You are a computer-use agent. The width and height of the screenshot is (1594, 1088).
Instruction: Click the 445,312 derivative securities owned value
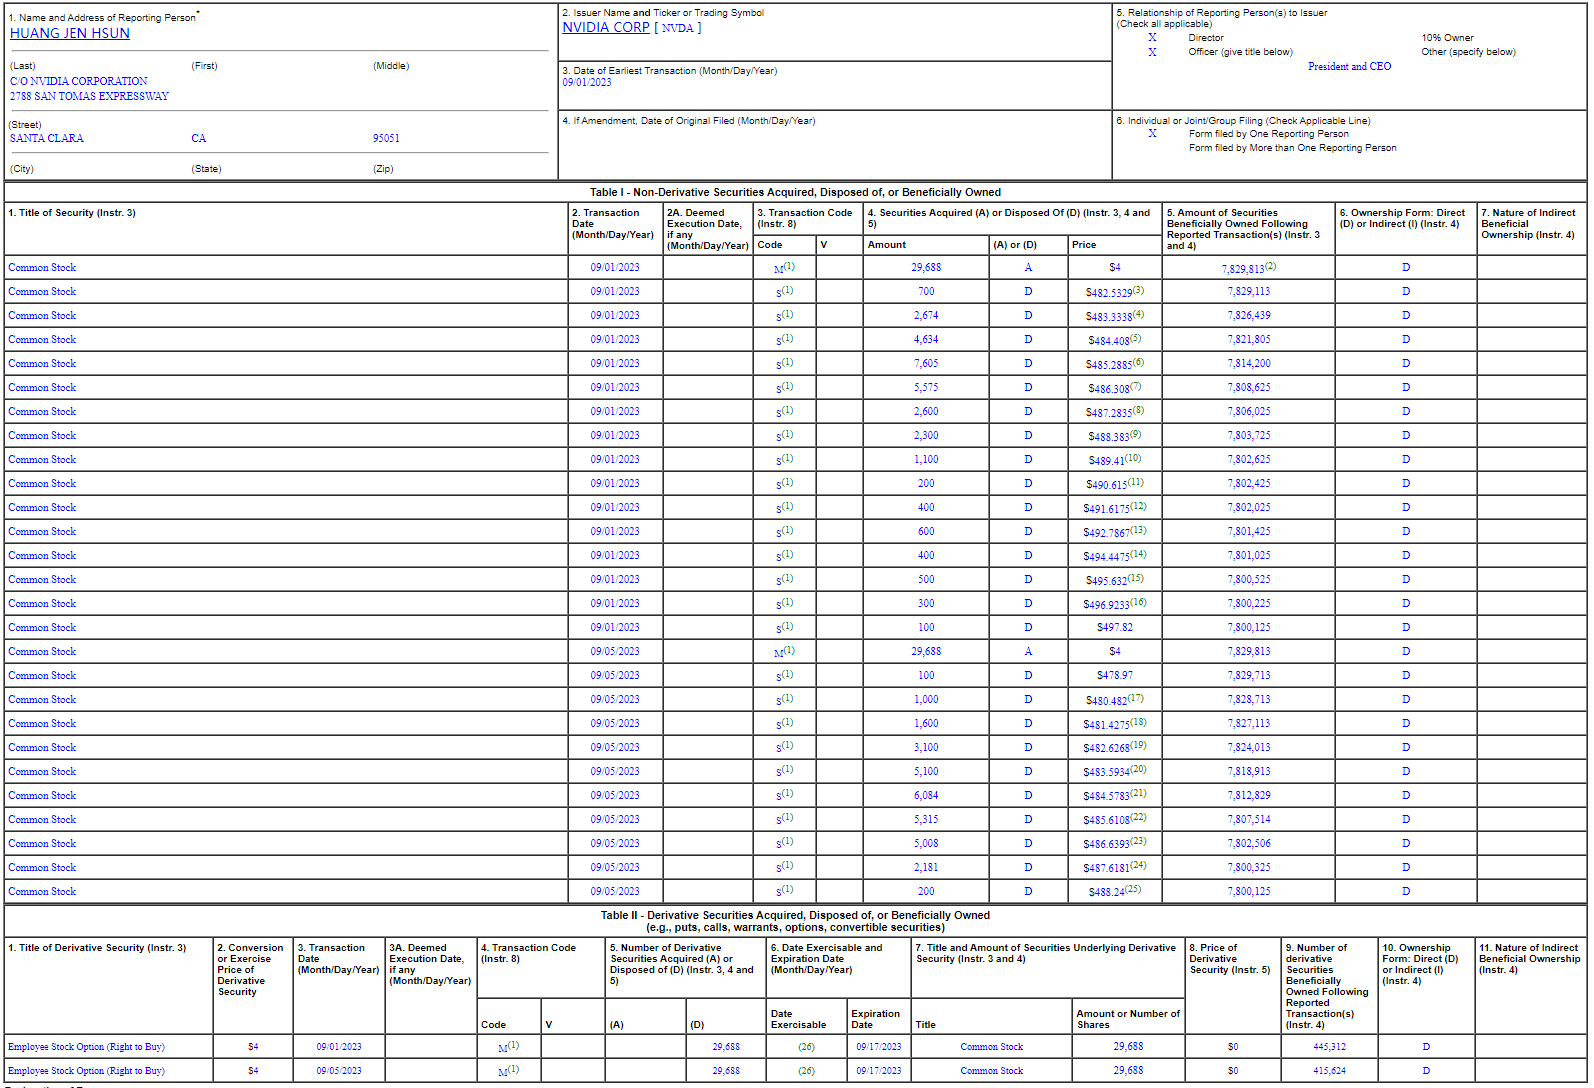pyautogui.click(x=1329, y=1047)
